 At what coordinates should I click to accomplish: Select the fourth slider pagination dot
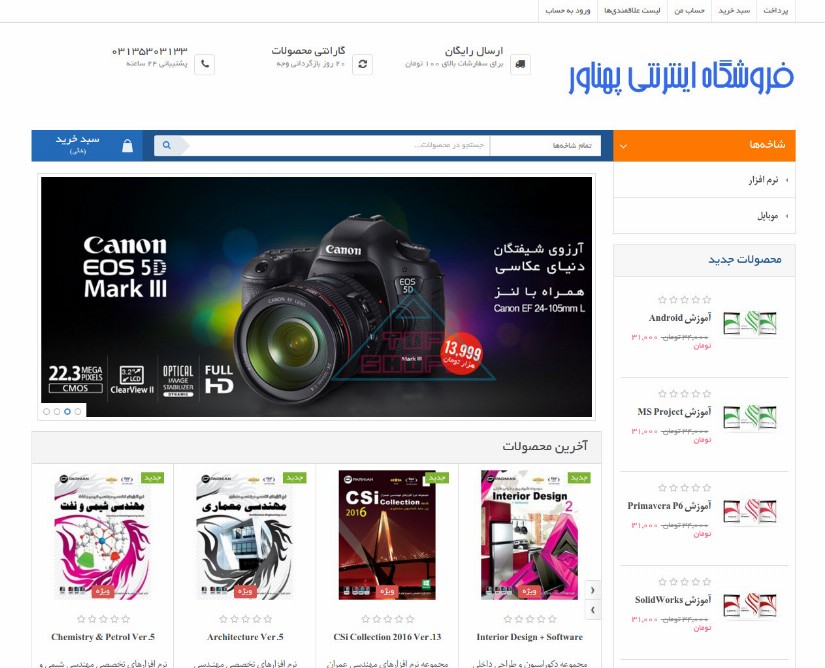click(78, 411)
